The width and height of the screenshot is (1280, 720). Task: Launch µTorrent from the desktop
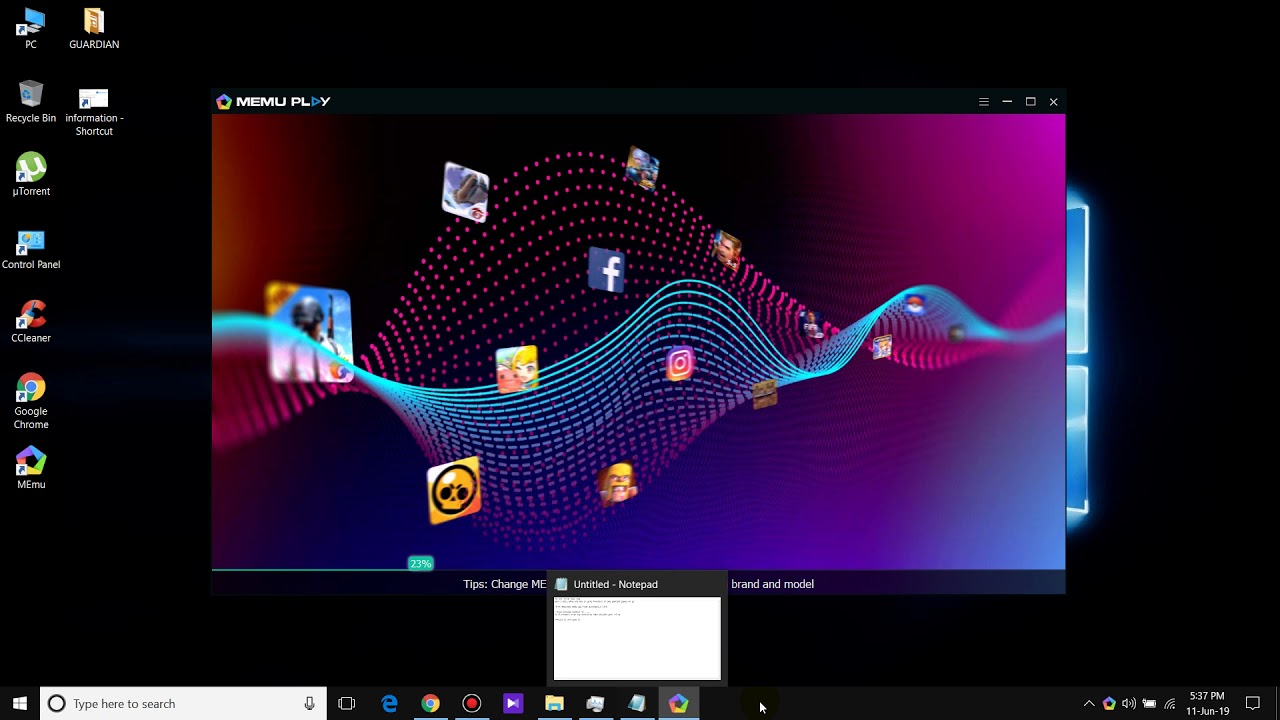[x=31, y=175]
